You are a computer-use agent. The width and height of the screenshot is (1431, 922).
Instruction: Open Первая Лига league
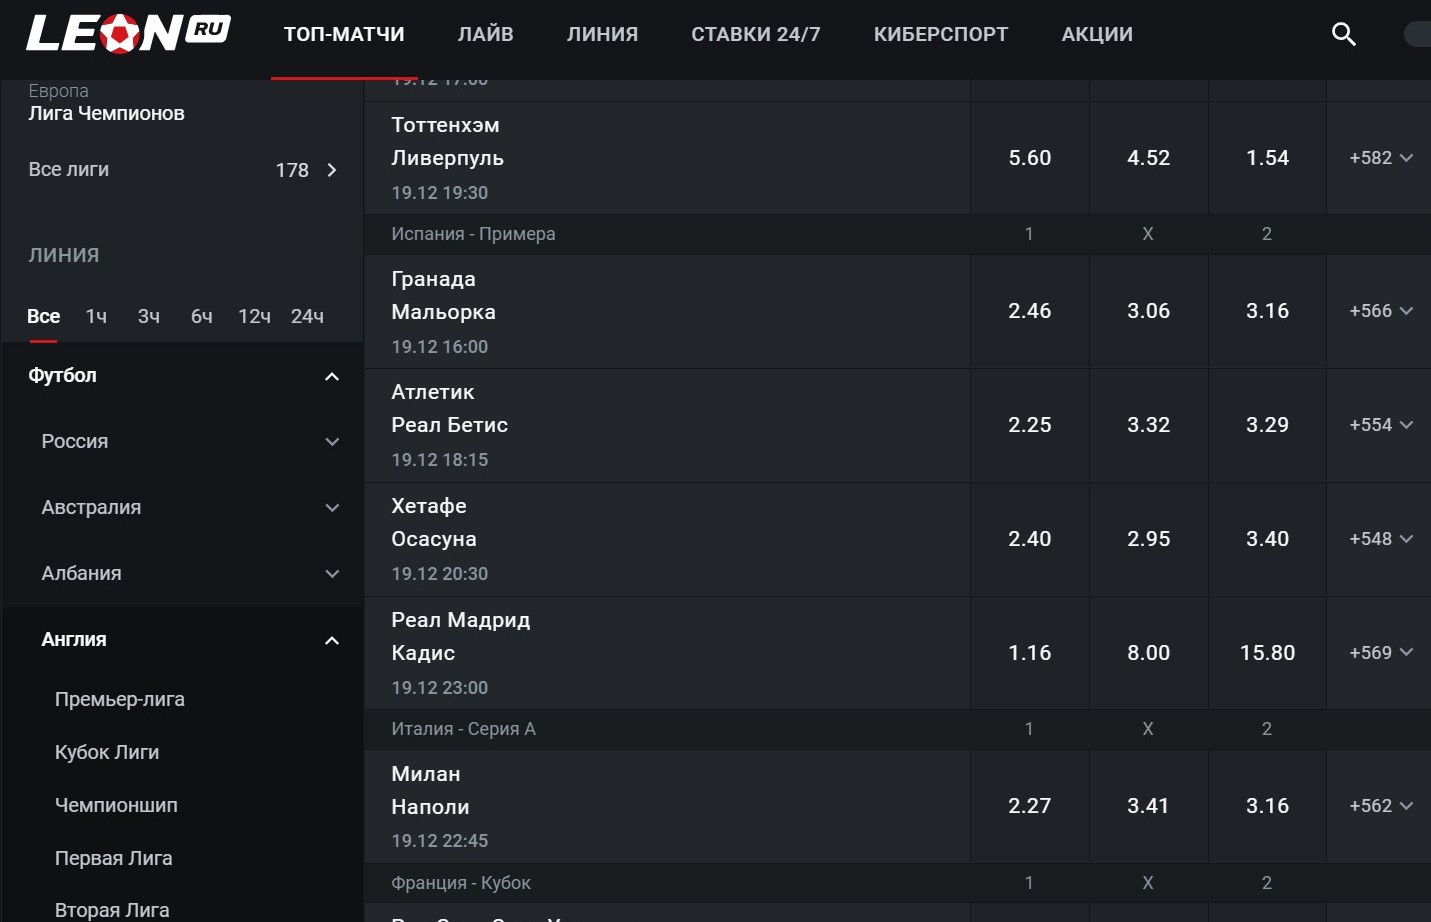point(114,858)
